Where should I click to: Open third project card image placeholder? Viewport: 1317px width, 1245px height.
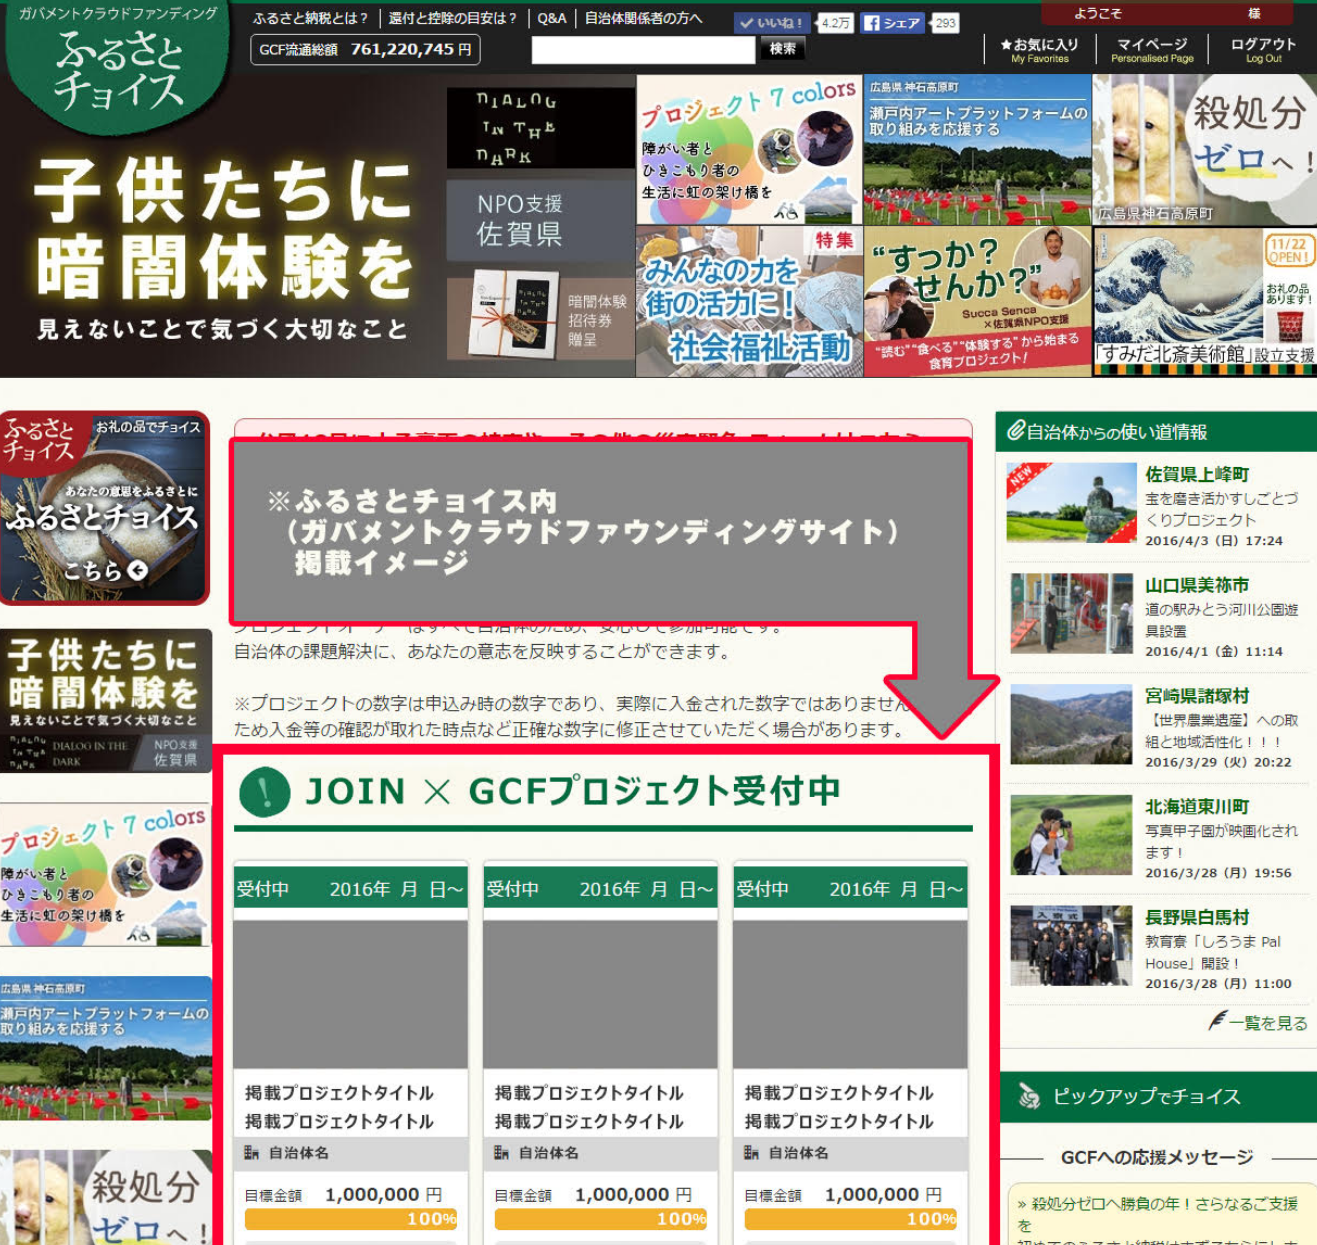[850, 994]
